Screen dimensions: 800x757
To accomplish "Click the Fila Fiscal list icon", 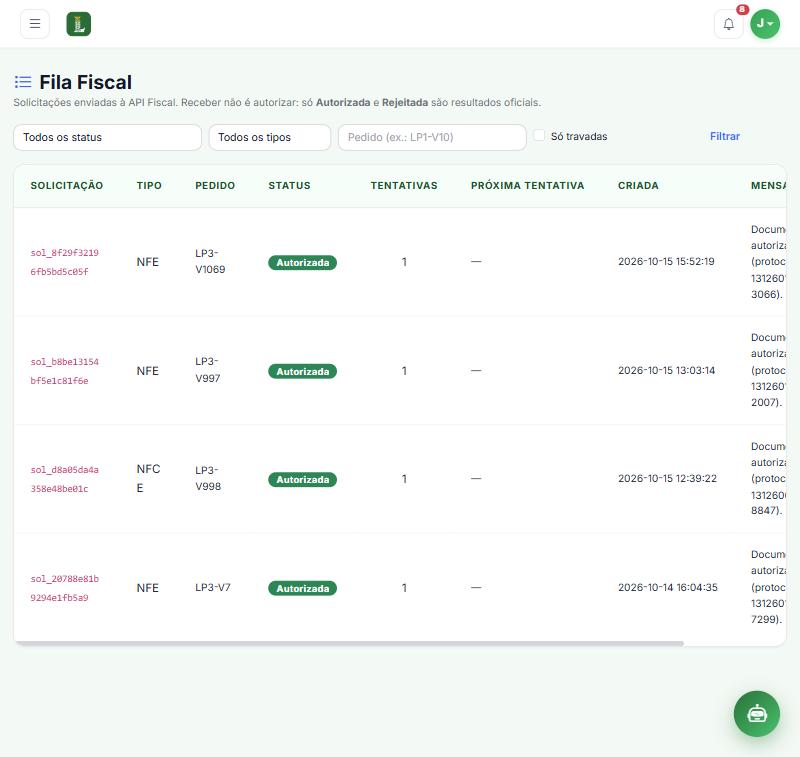I will [23, 82].
